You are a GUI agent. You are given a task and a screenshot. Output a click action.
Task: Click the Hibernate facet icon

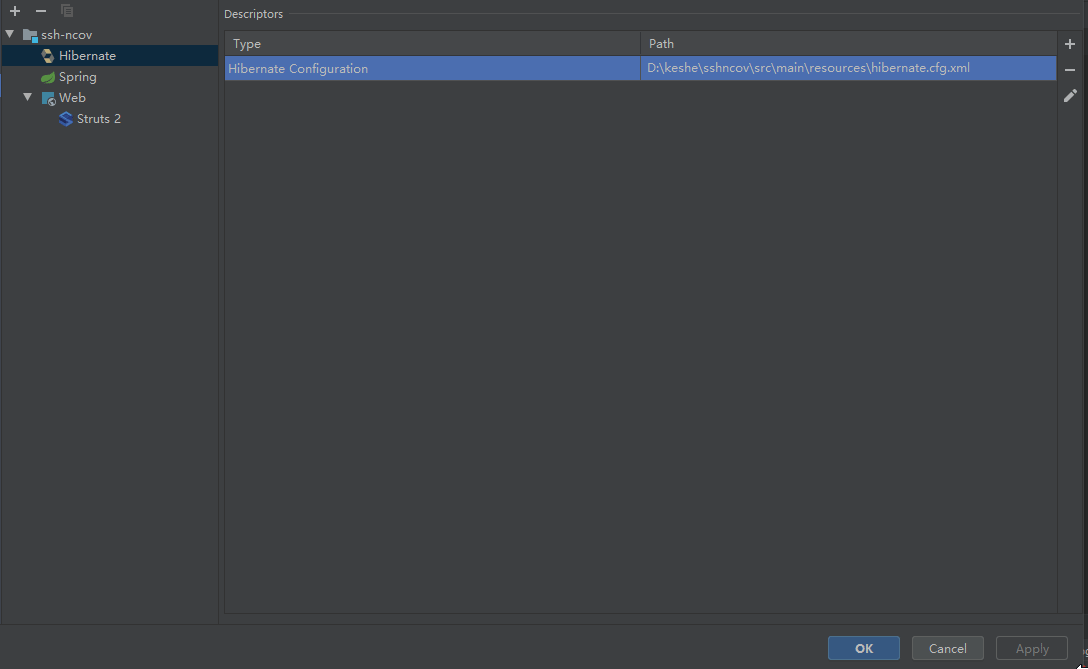[48, 56]
